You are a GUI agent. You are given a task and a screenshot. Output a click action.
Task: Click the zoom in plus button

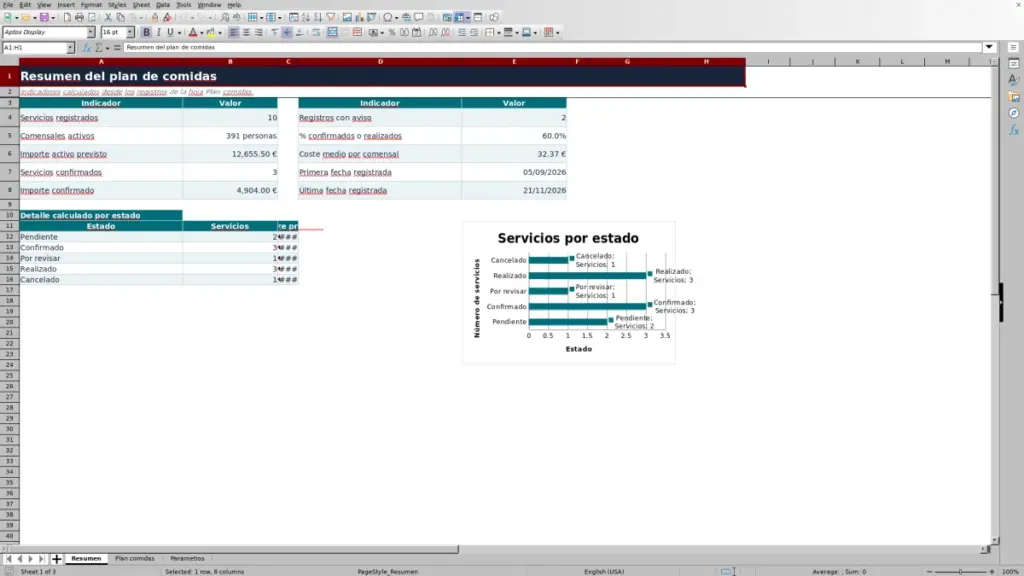[992, 571]
